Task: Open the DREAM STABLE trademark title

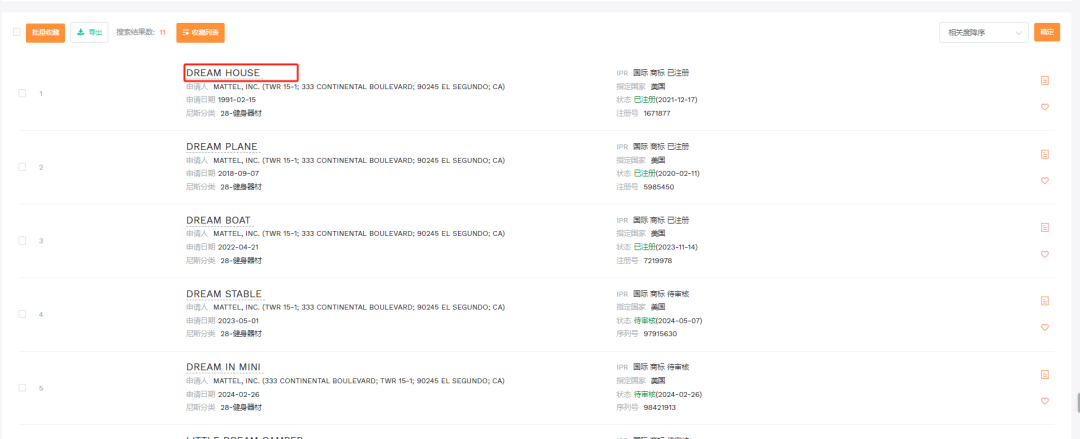Action: pos(224,294)
